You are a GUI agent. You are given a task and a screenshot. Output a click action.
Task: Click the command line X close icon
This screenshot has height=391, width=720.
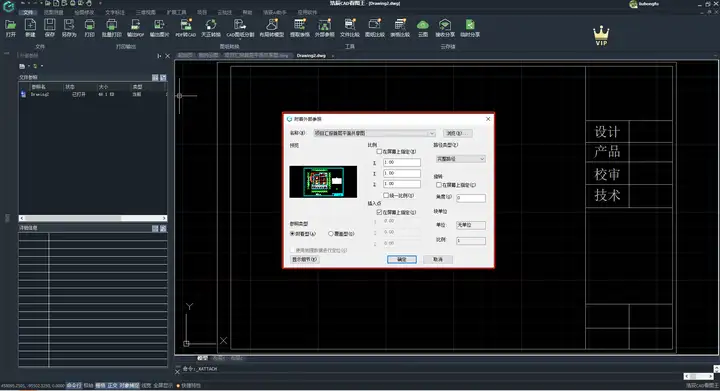click(x=178, y=371)
